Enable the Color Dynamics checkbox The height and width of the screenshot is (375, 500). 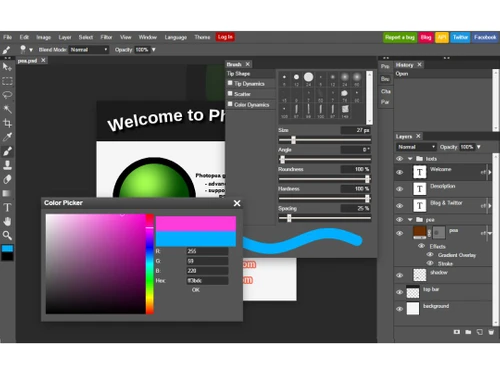coord(230,104)
